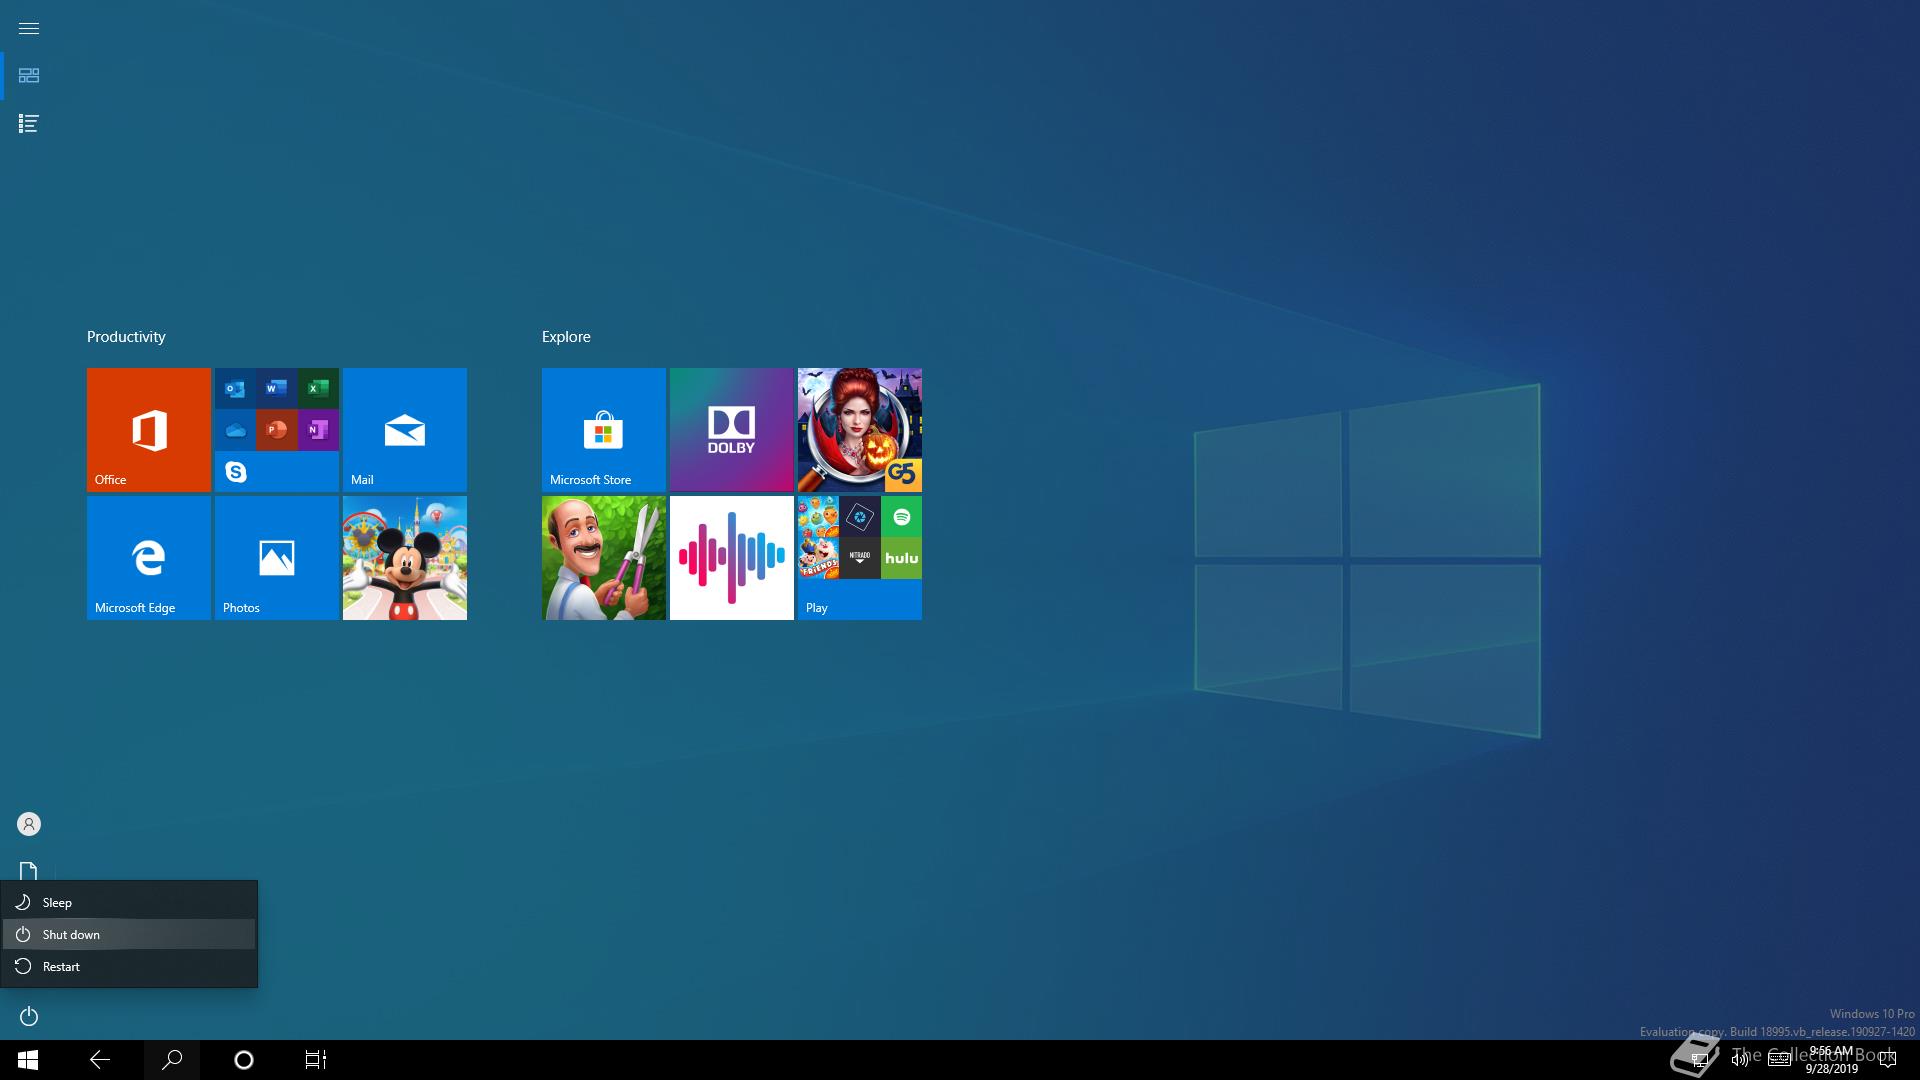The height and width of the screenshot is (1080, 1920).
Task: Open the Gardenscapes gardener game tile
Action: click(x=604, y=558)
